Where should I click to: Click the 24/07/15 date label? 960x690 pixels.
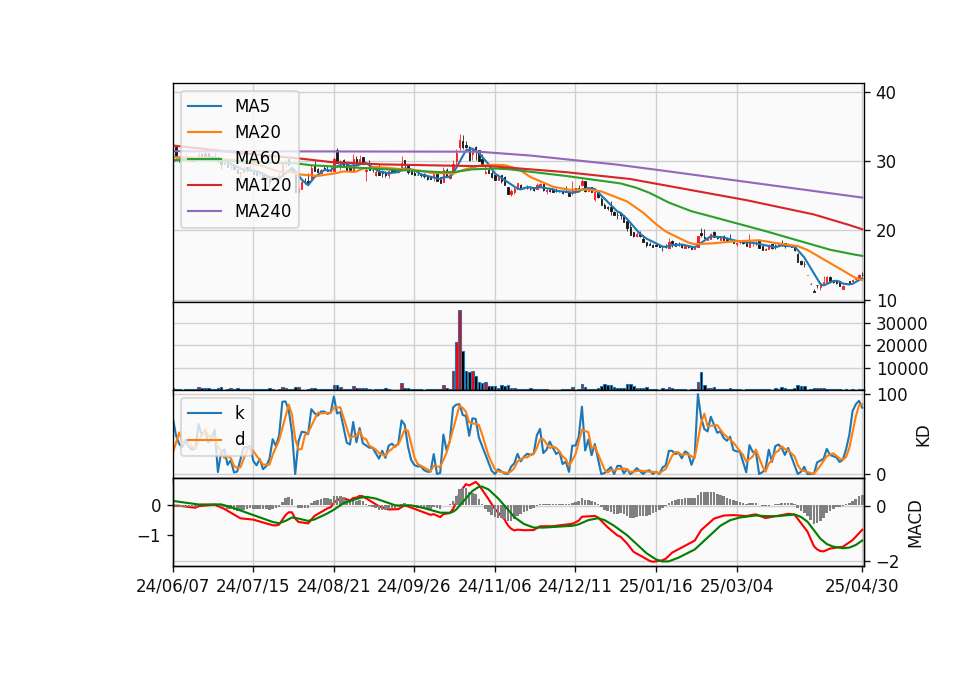tap(253, 586)
